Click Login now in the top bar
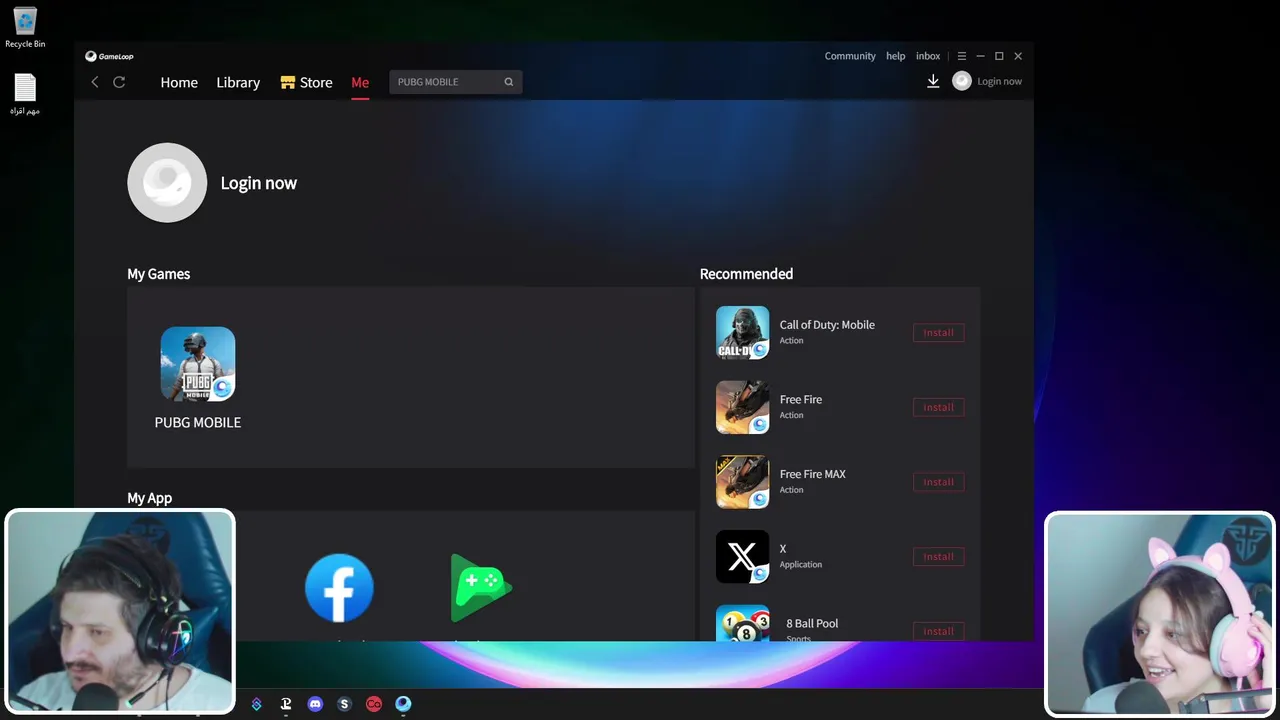The image size is (1280, 720). click(999, 81)
